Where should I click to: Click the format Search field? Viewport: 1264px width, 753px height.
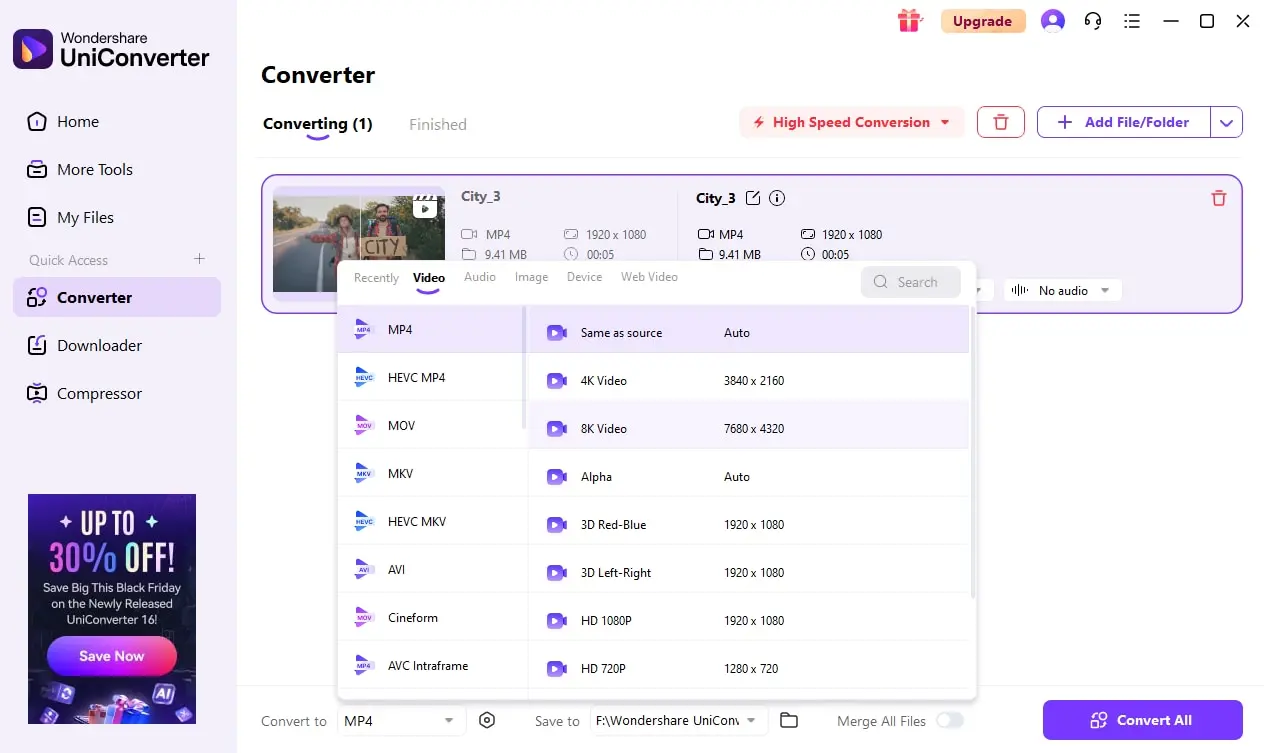point(911,282)
